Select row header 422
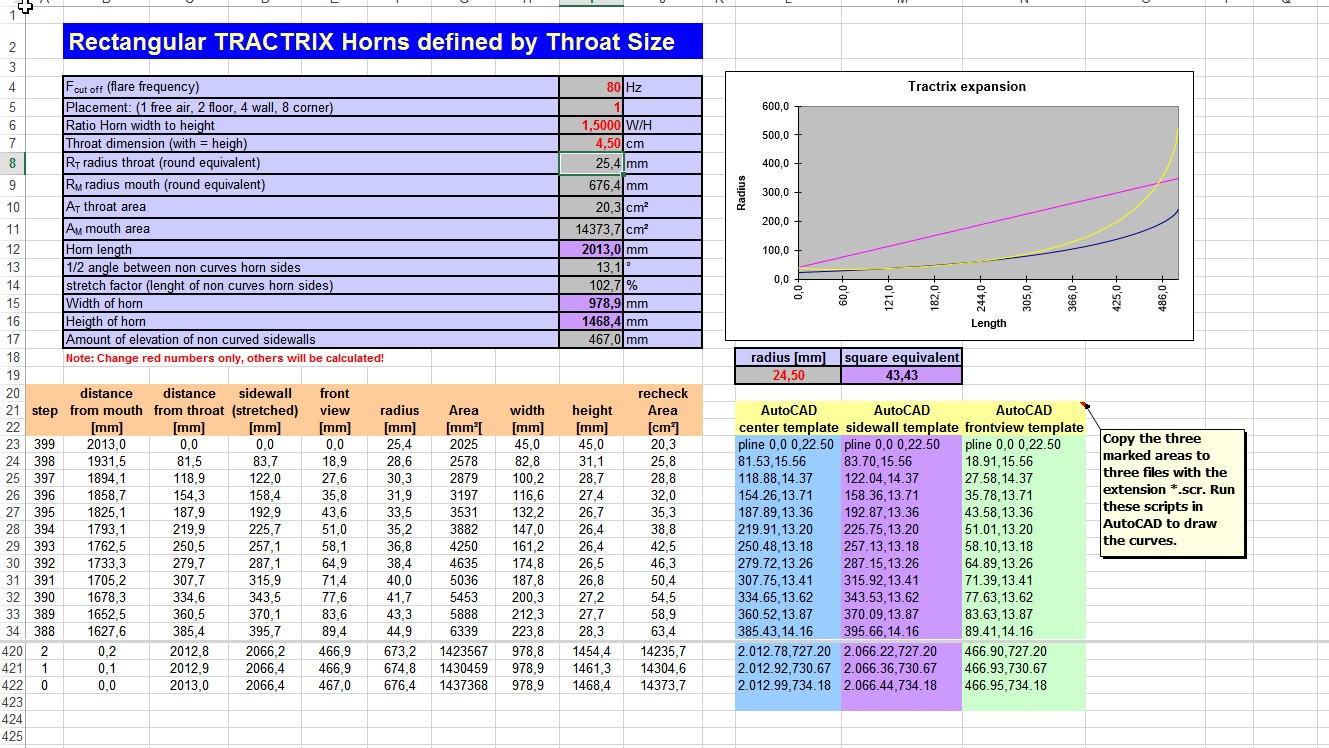 (12, 685)
